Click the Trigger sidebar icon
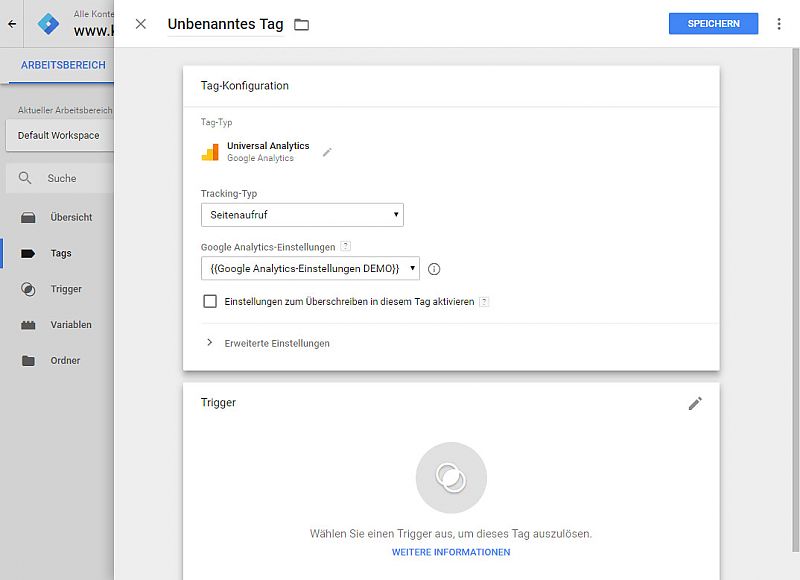Screen dimensions: 800x580 [28, 289]
